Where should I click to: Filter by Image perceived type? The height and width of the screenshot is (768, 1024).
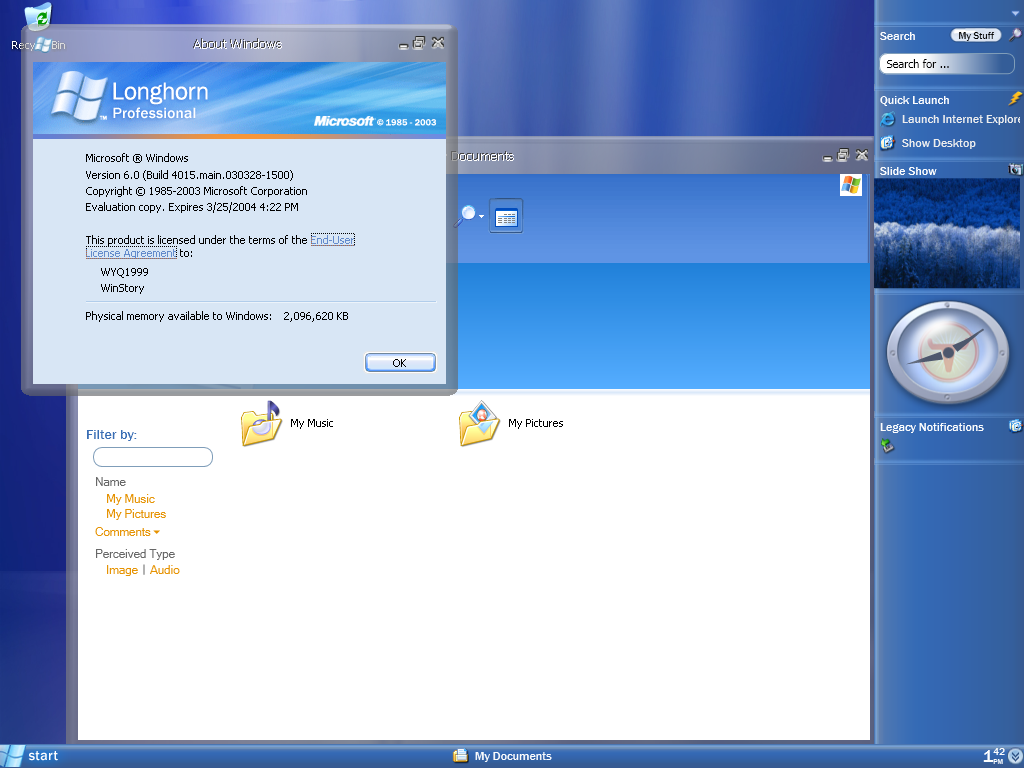pos(122,570)
